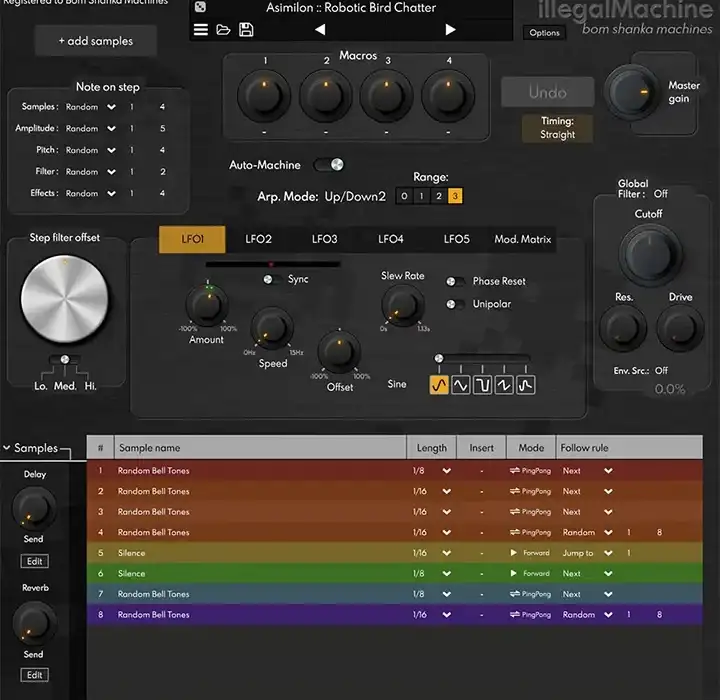Click the Undo button

[547, 92]
